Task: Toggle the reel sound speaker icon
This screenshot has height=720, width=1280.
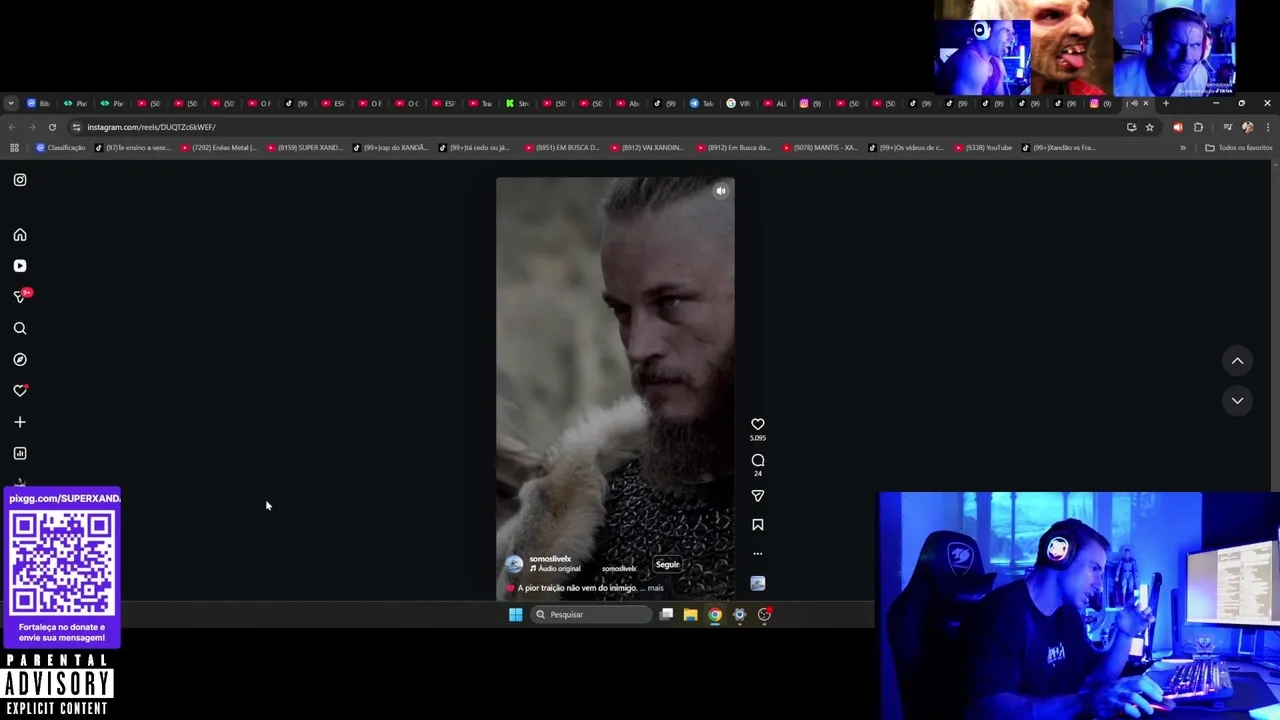Action: point(721,191)
